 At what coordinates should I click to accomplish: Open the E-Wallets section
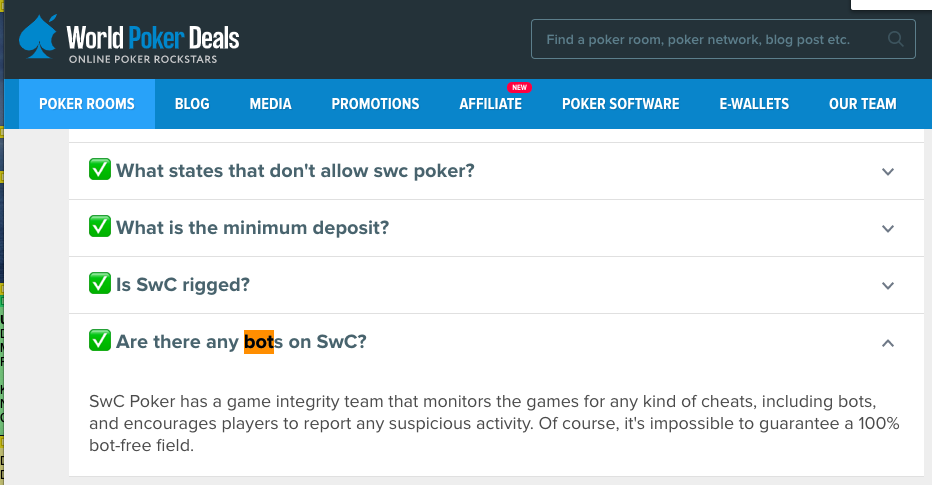(x=754, y=104)
